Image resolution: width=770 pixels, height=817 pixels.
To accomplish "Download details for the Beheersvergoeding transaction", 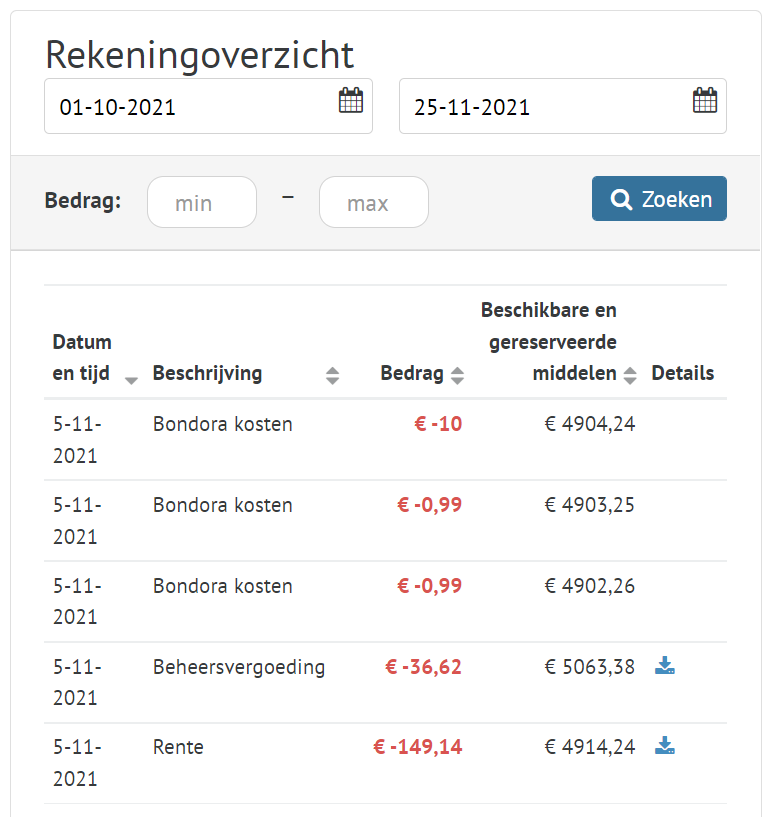I will 665,665.
